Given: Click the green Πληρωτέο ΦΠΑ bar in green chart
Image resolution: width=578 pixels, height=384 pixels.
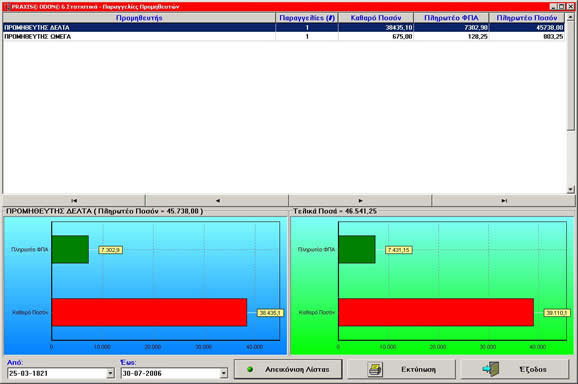Looking at the screenshot, I should pyautogui.click(x=357, y=249).
